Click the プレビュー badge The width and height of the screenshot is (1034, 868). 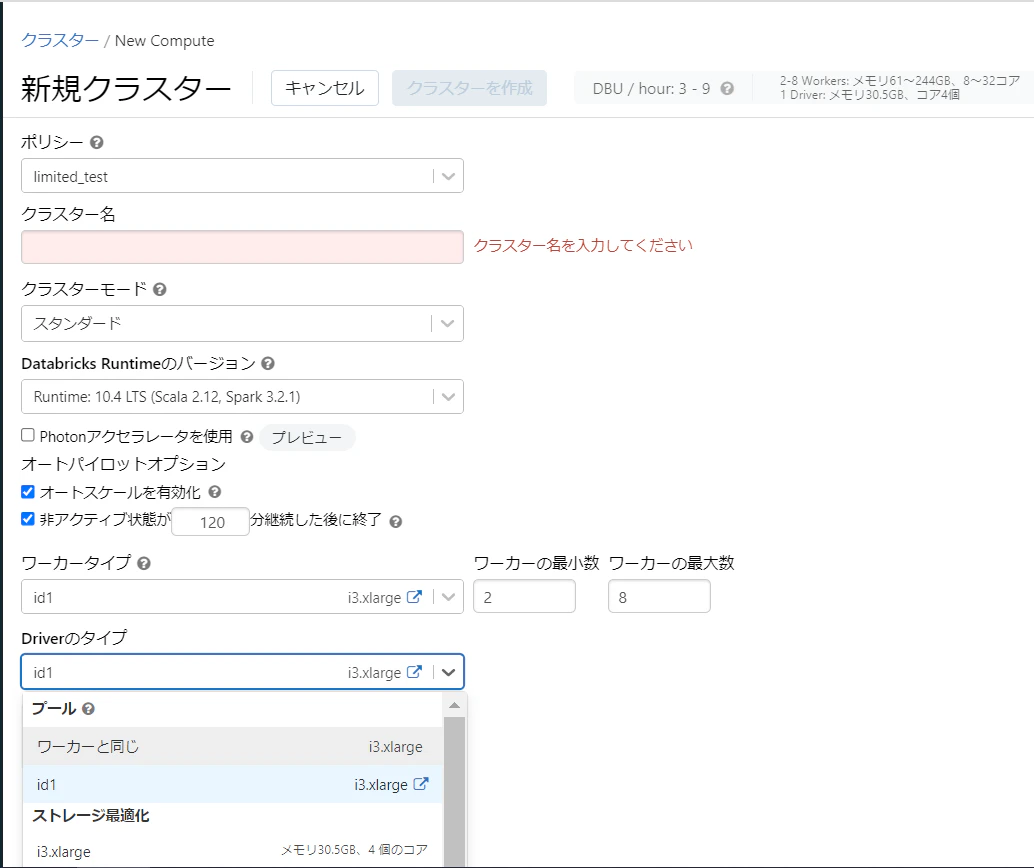point(307,437)
